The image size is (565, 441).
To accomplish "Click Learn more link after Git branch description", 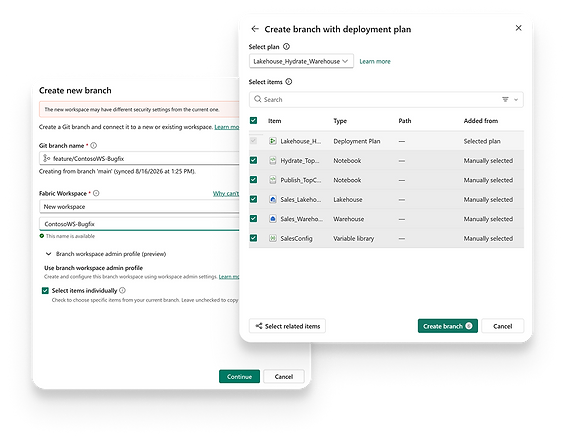I will (227, 127).
